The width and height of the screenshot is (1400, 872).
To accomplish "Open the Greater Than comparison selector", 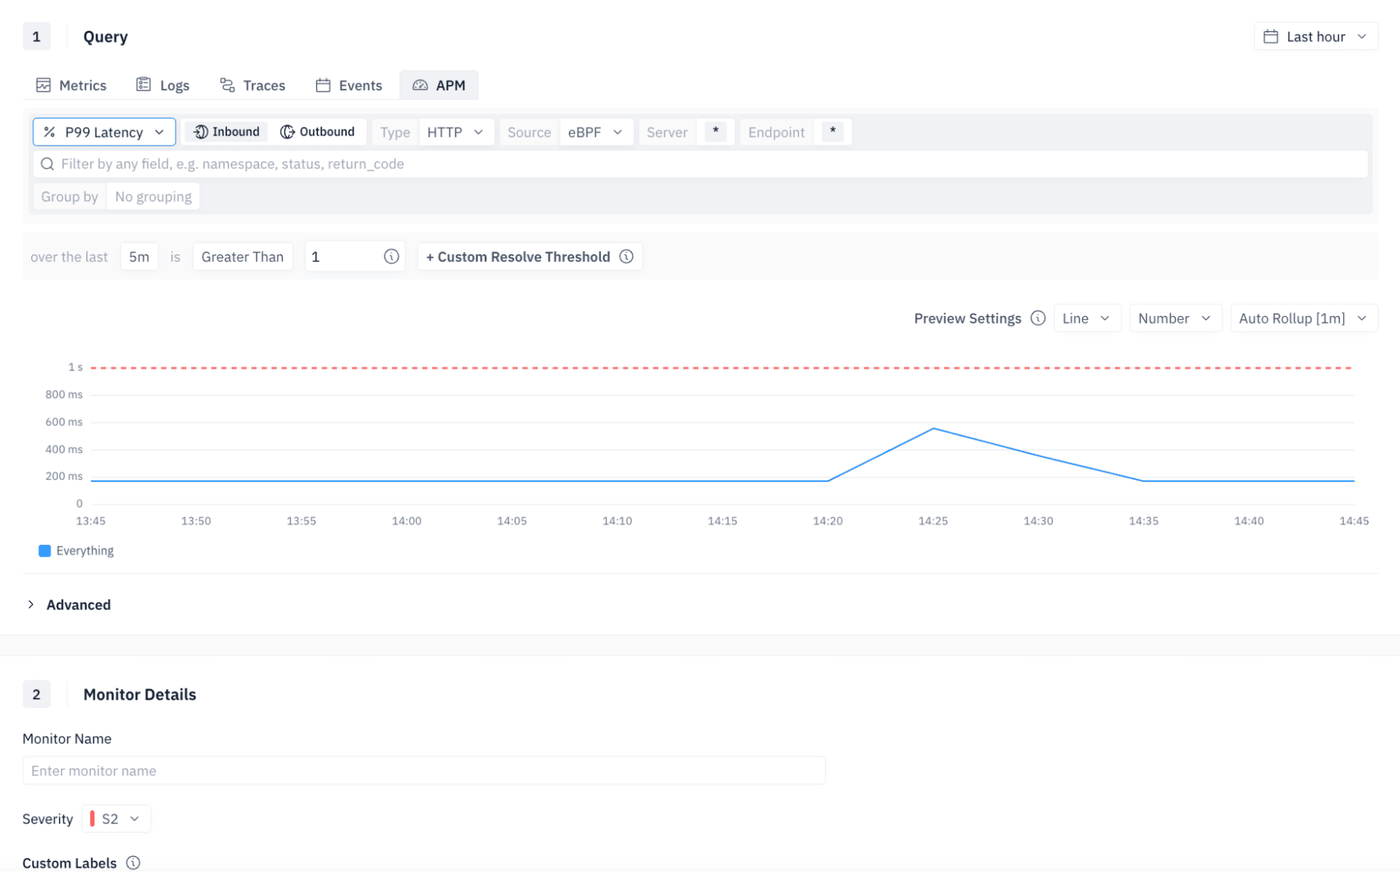I will [x=243, y=257].
